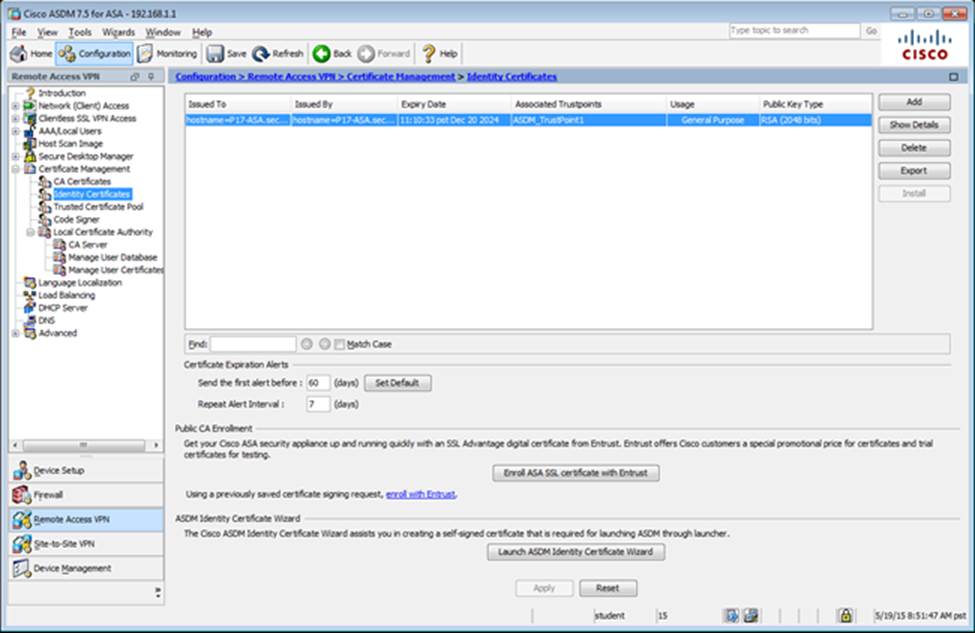Collapse the Certificate Management tree node
Screen dimensions: 975x633
coord(15,169)
